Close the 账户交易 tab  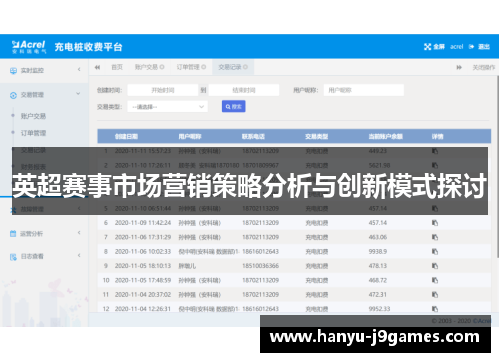pos(162,67)
